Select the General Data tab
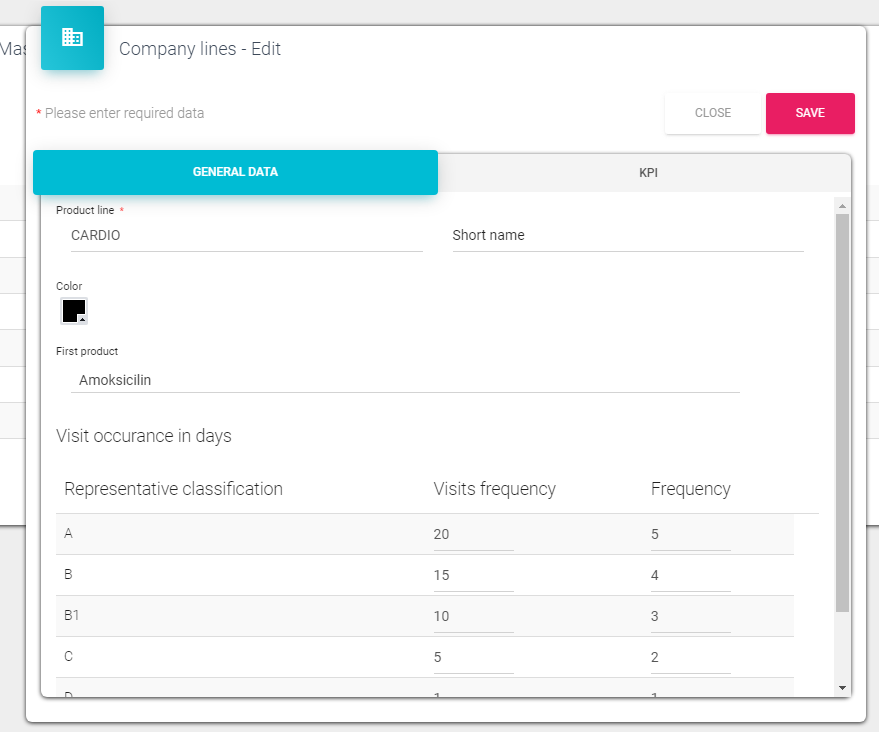Screen dimensions: 879x732 [x=235, y=172]
